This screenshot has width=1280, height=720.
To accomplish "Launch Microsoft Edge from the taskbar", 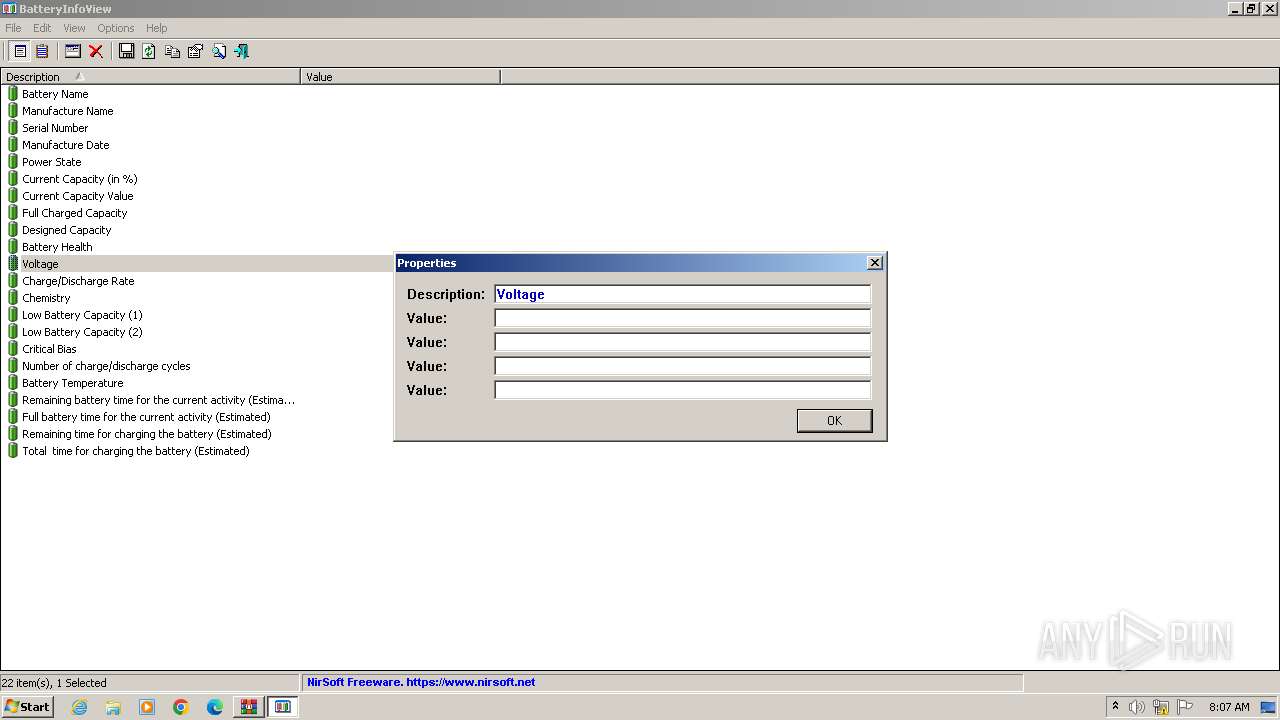I will pos(215,707).
